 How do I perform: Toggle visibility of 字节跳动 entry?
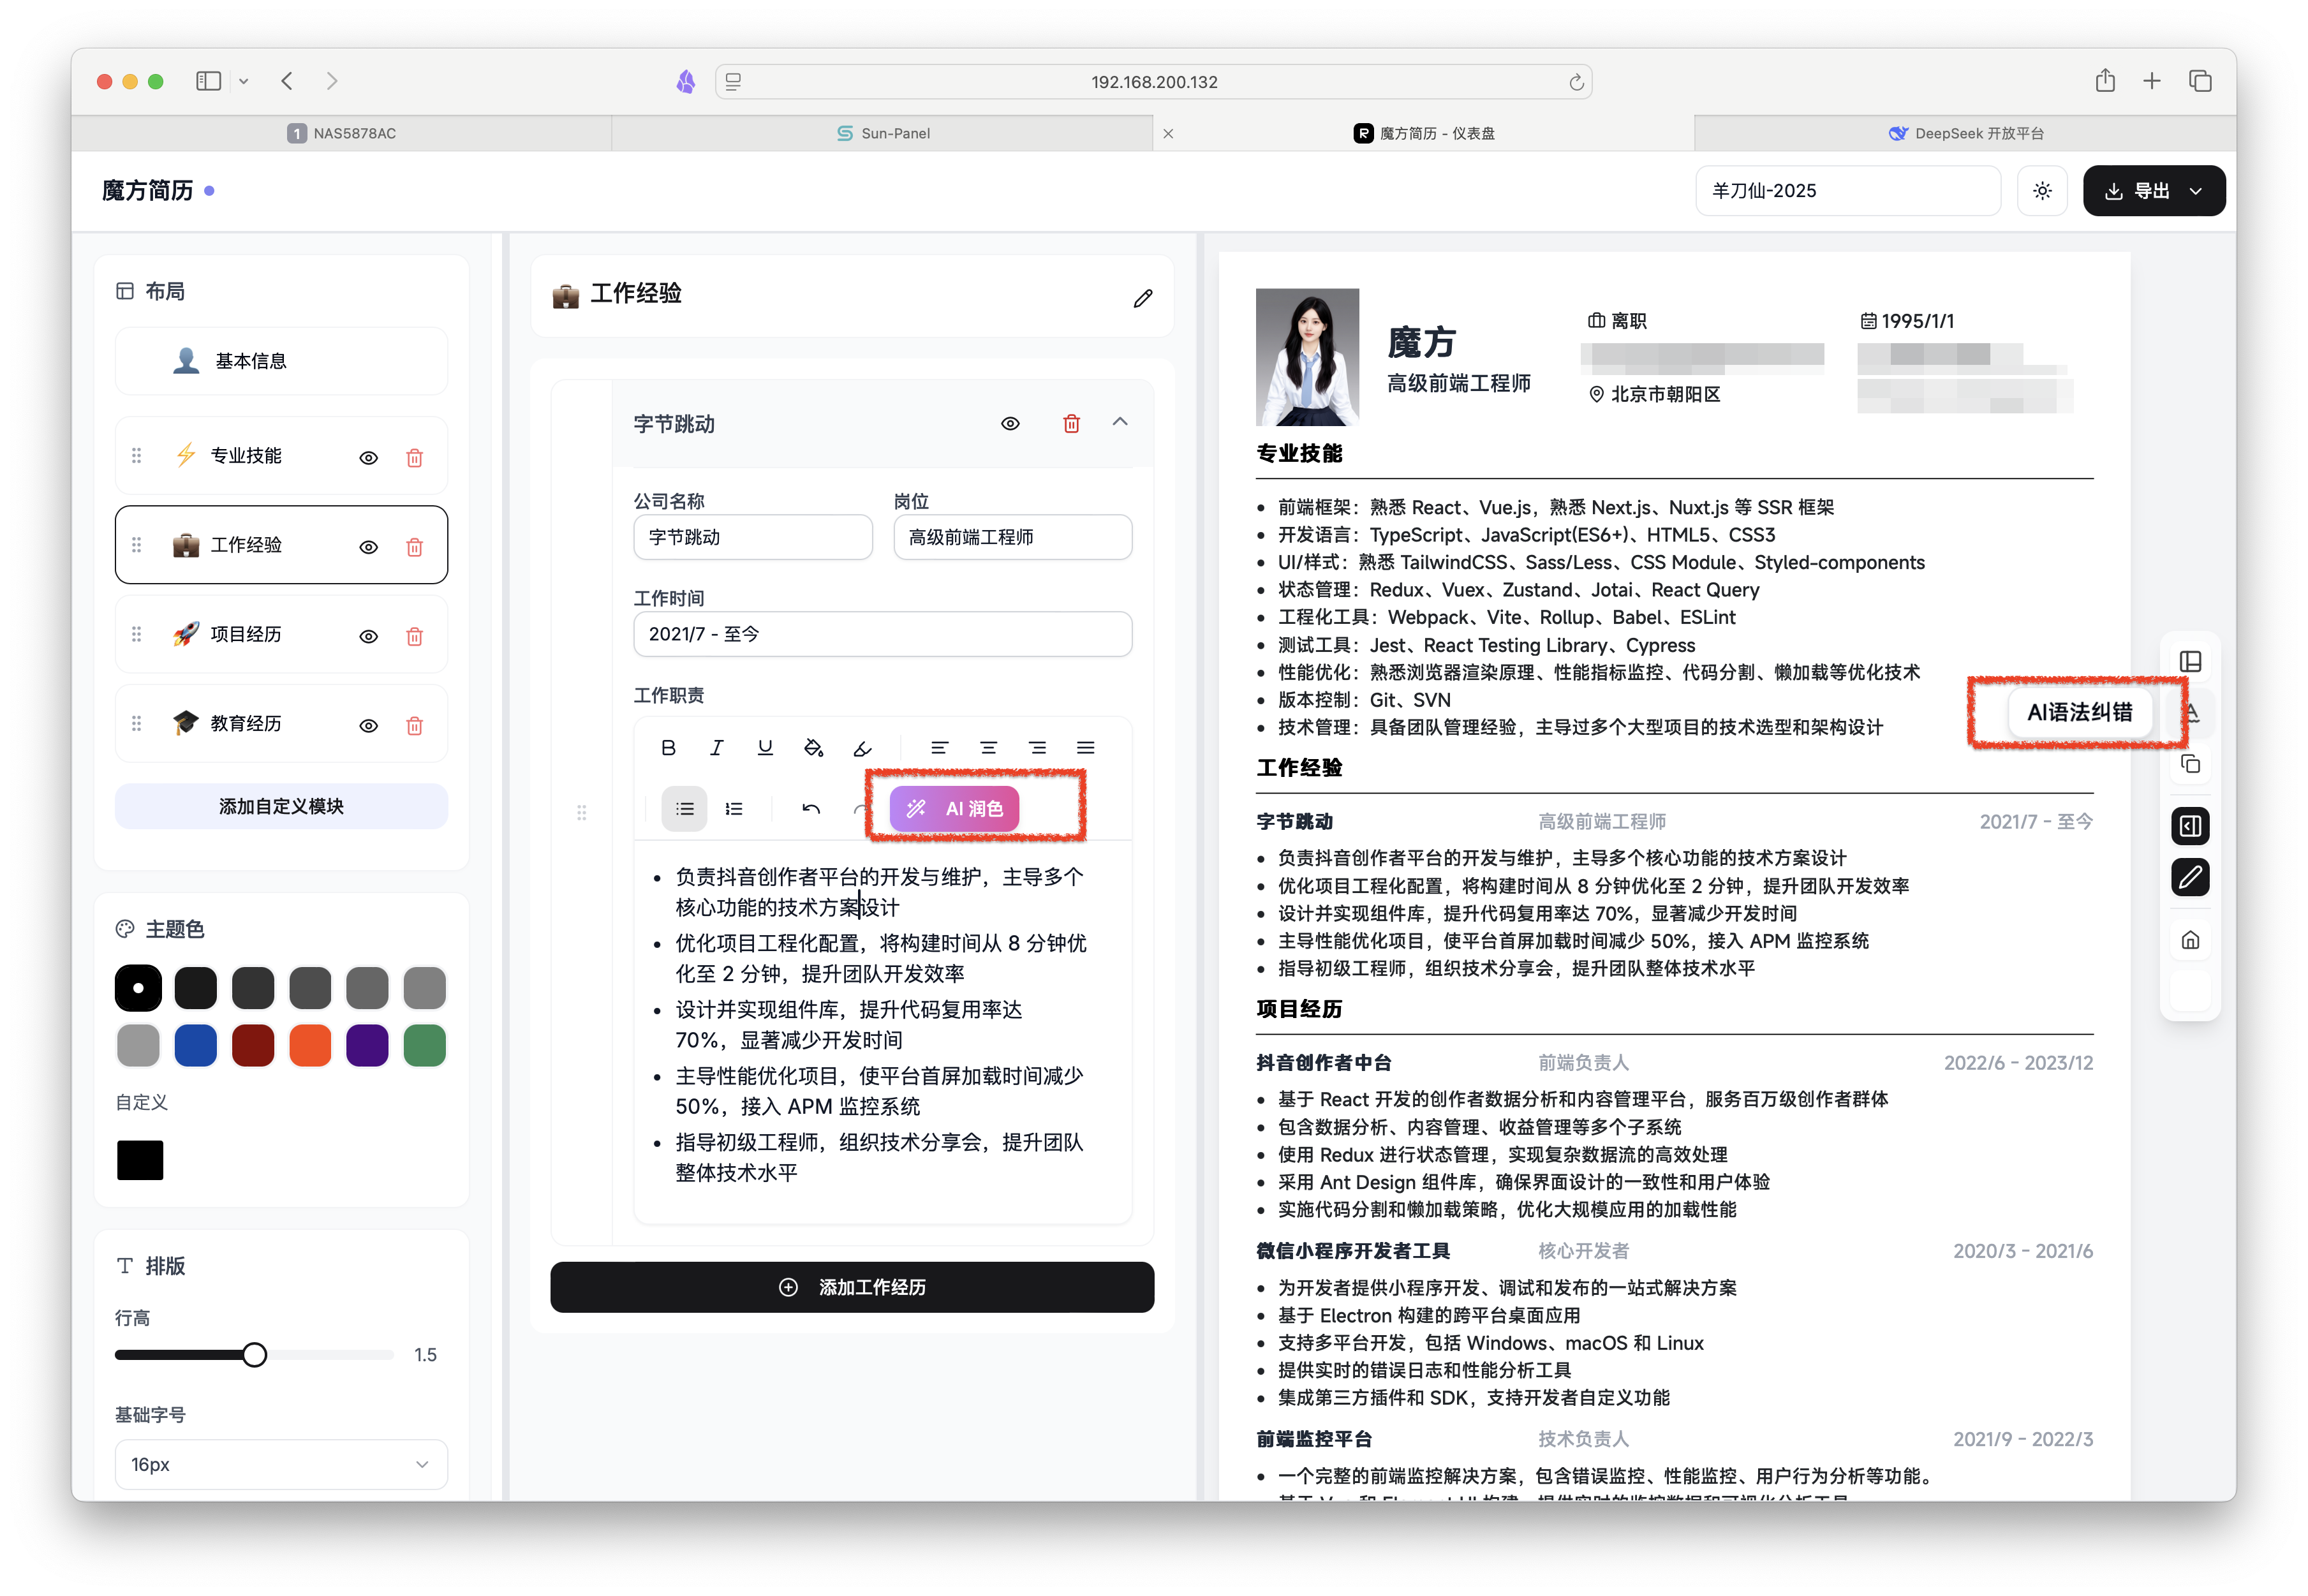click(1010, 424)
